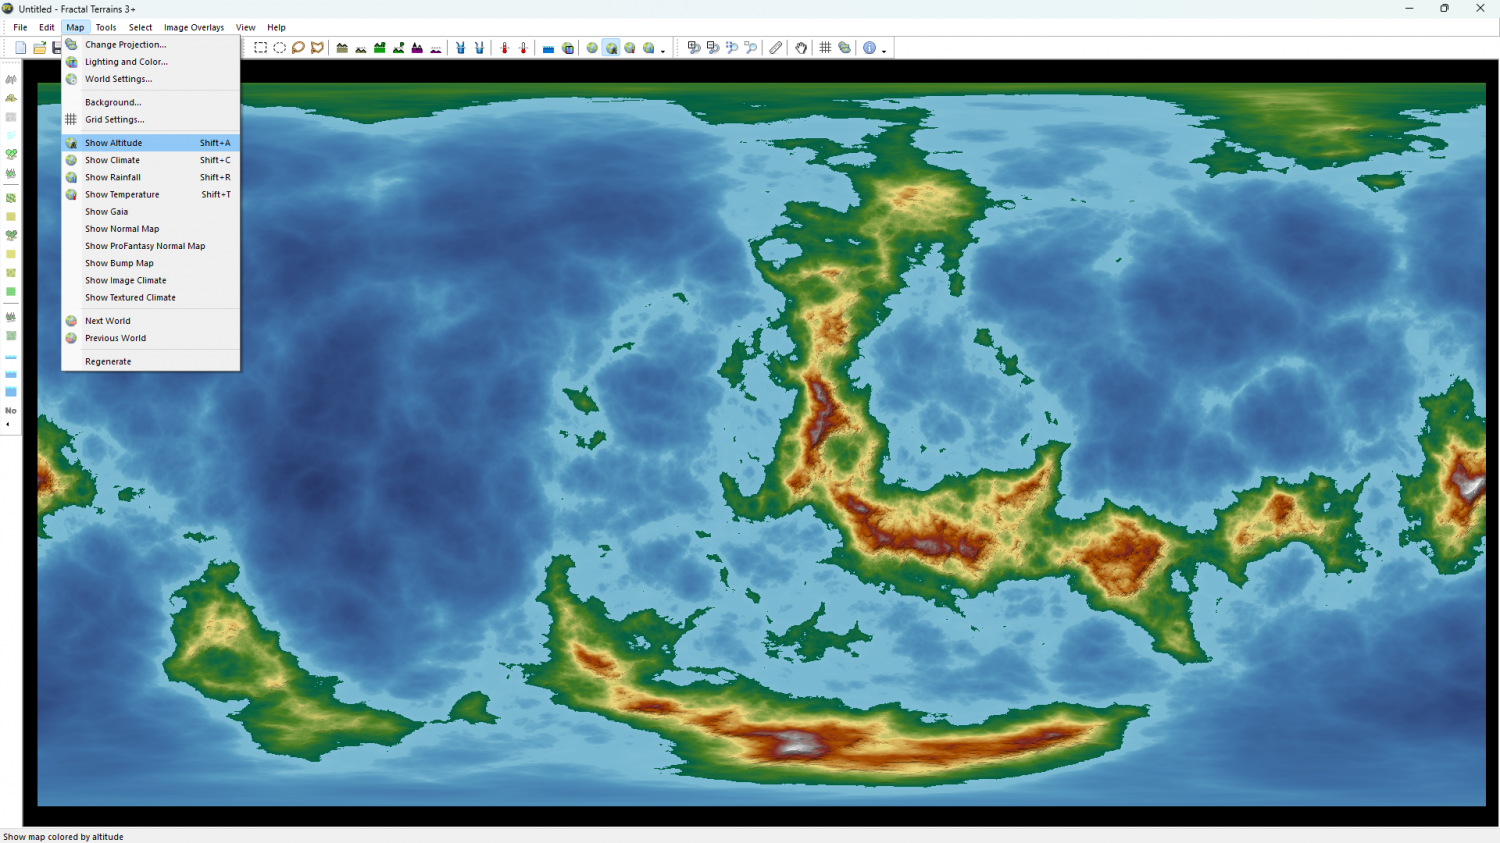Viewport: 1500px width, 843px height.
Task: Click Regenerate in the Map menu
Action: [x=108, y=362]
